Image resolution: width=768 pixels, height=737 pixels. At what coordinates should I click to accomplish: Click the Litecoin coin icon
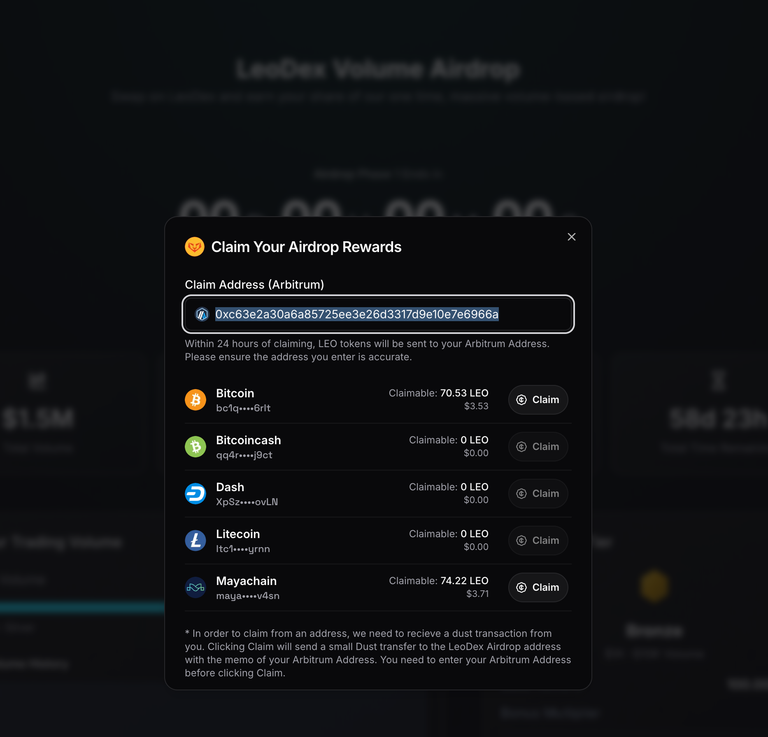point(195,541)
